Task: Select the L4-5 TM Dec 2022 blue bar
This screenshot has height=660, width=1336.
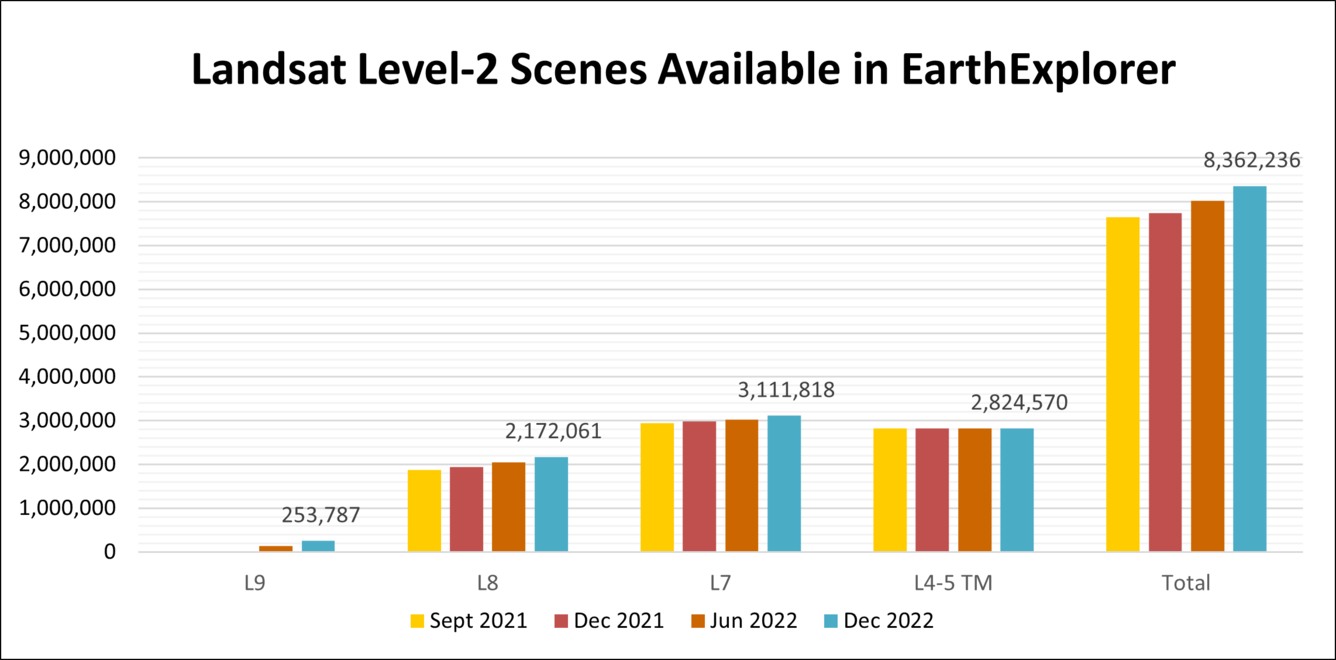Action: [1017, 490]
